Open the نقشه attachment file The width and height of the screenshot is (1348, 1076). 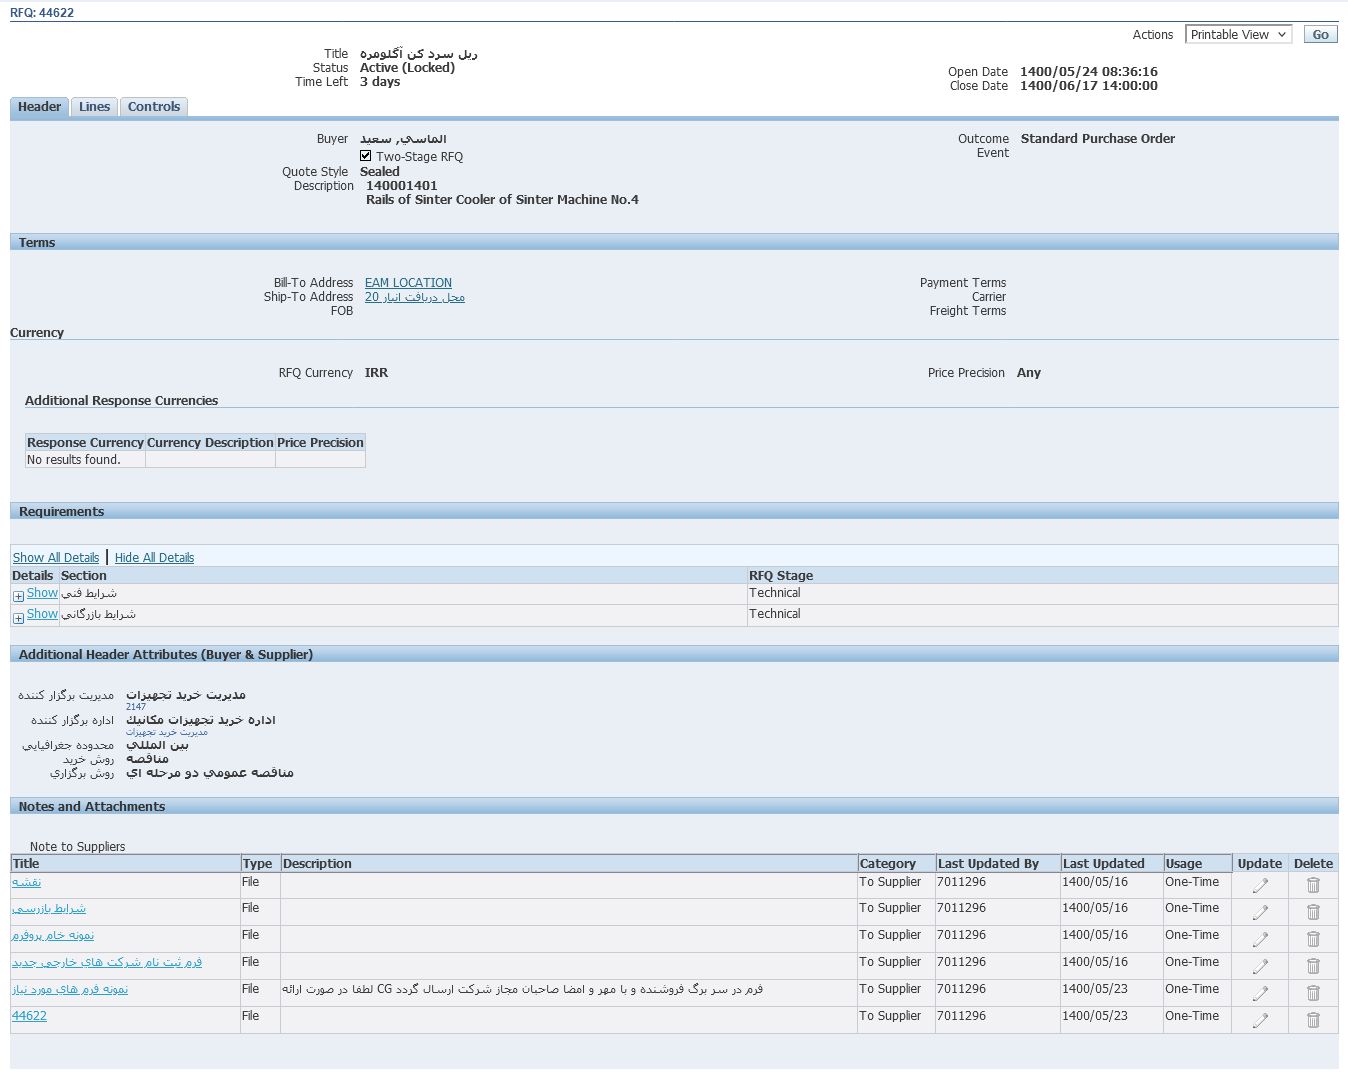pyautogui.click(x=26, y=882)
